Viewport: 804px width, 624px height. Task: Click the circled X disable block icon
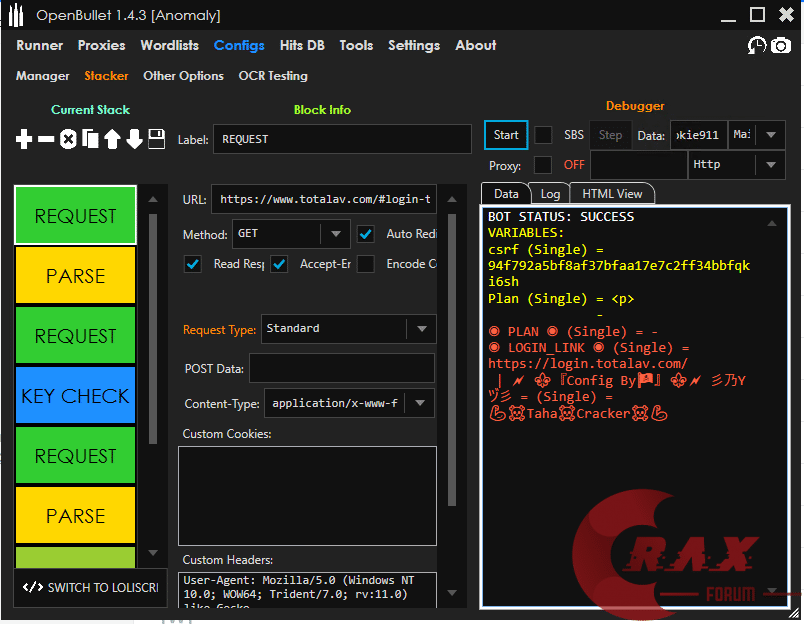point(68,140)
